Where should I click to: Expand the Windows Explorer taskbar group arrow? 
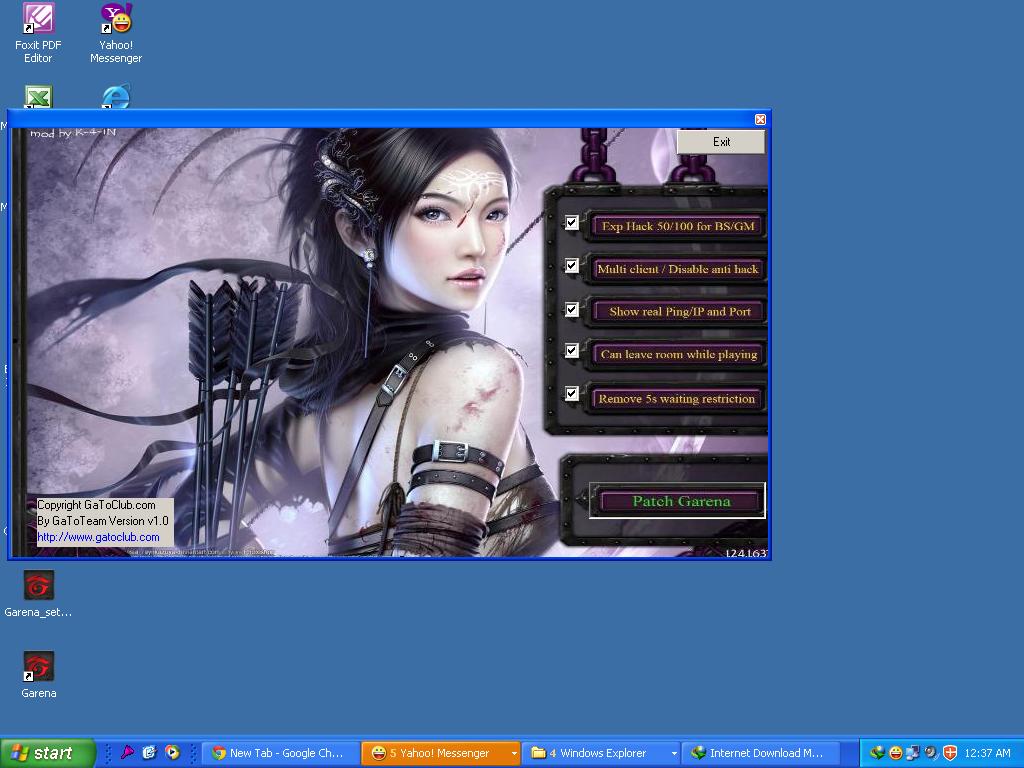point(674,753)
